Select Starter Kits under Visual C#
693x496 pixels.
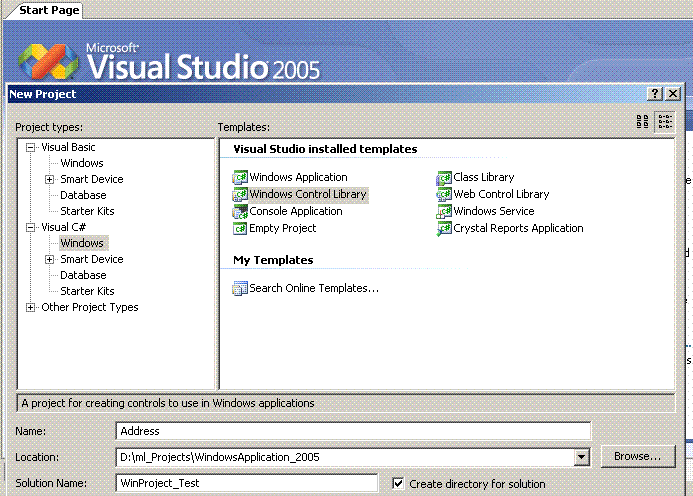(87, 291)
